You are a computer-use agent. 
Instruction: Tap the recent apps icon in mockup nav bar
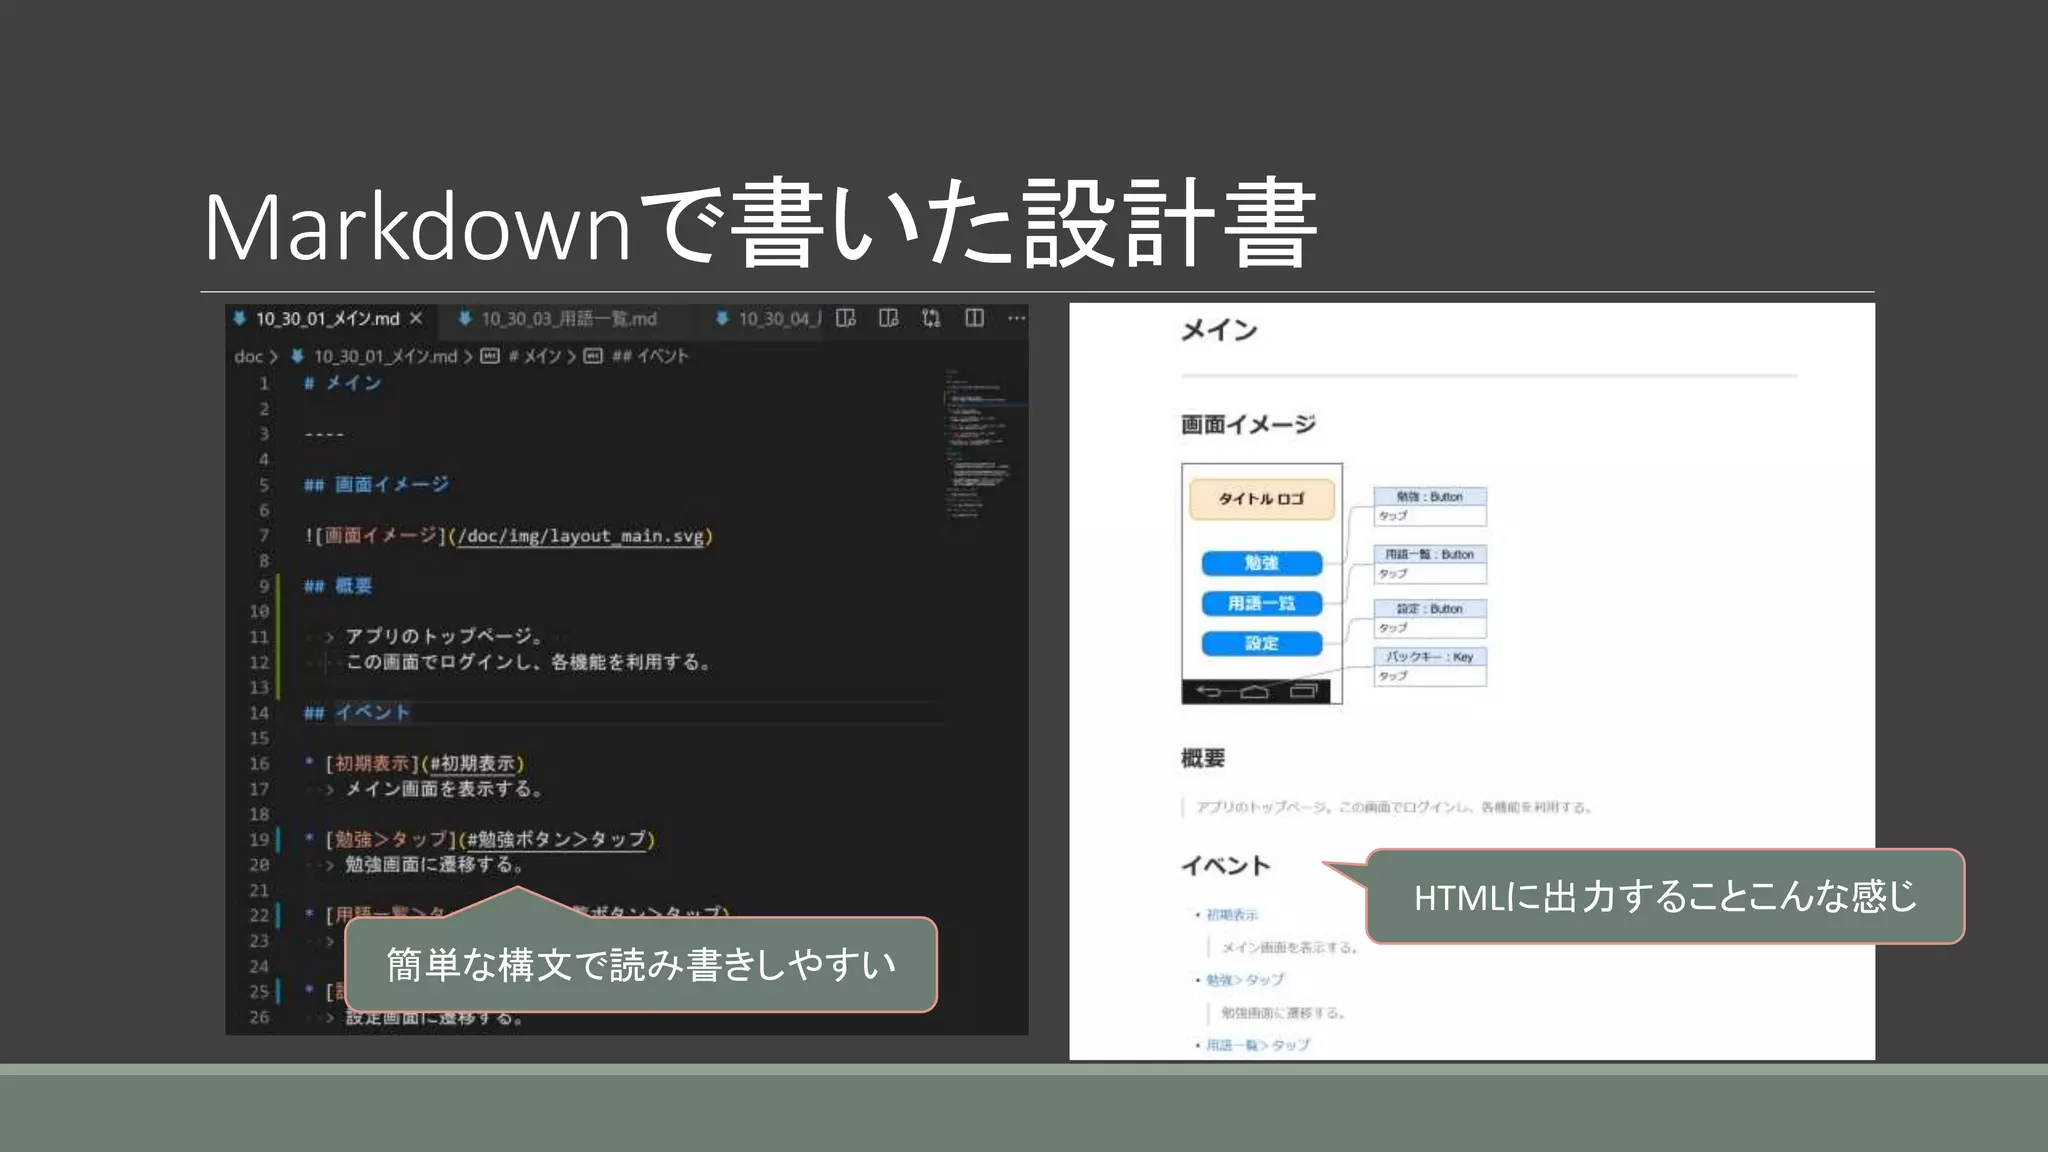pyautogui.click(x=1303, y=692)
